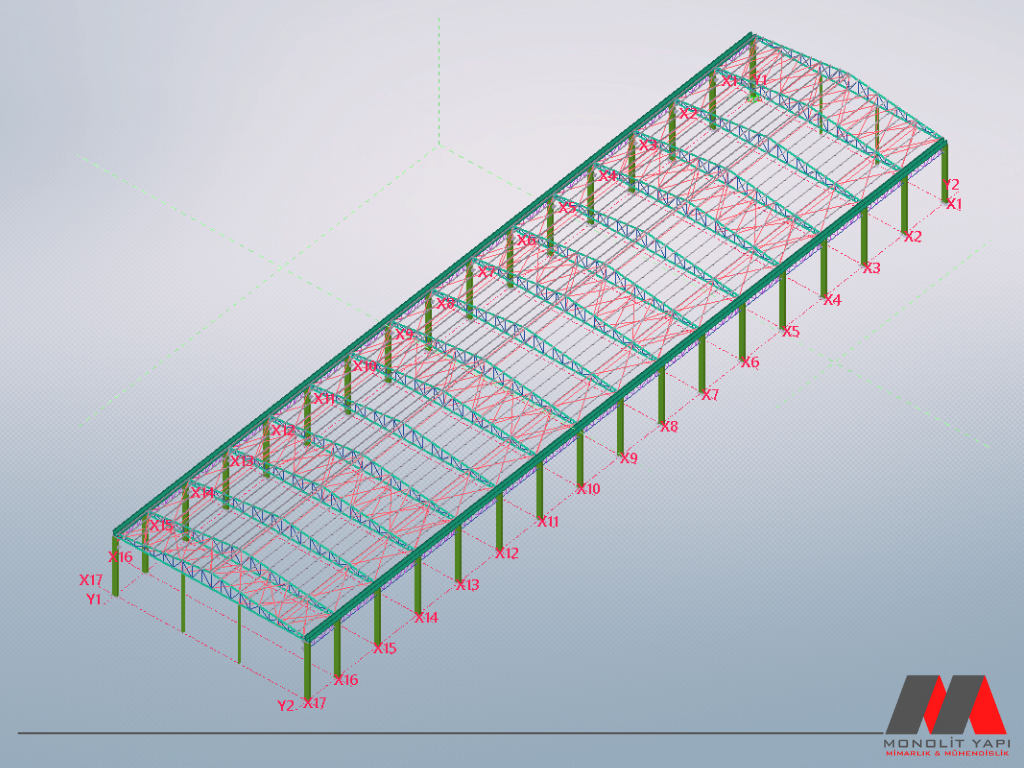Viewport: 1024px width, 768px height.
Task: Select the X3 label on the front column line
Action: click(x=872, y=269)
